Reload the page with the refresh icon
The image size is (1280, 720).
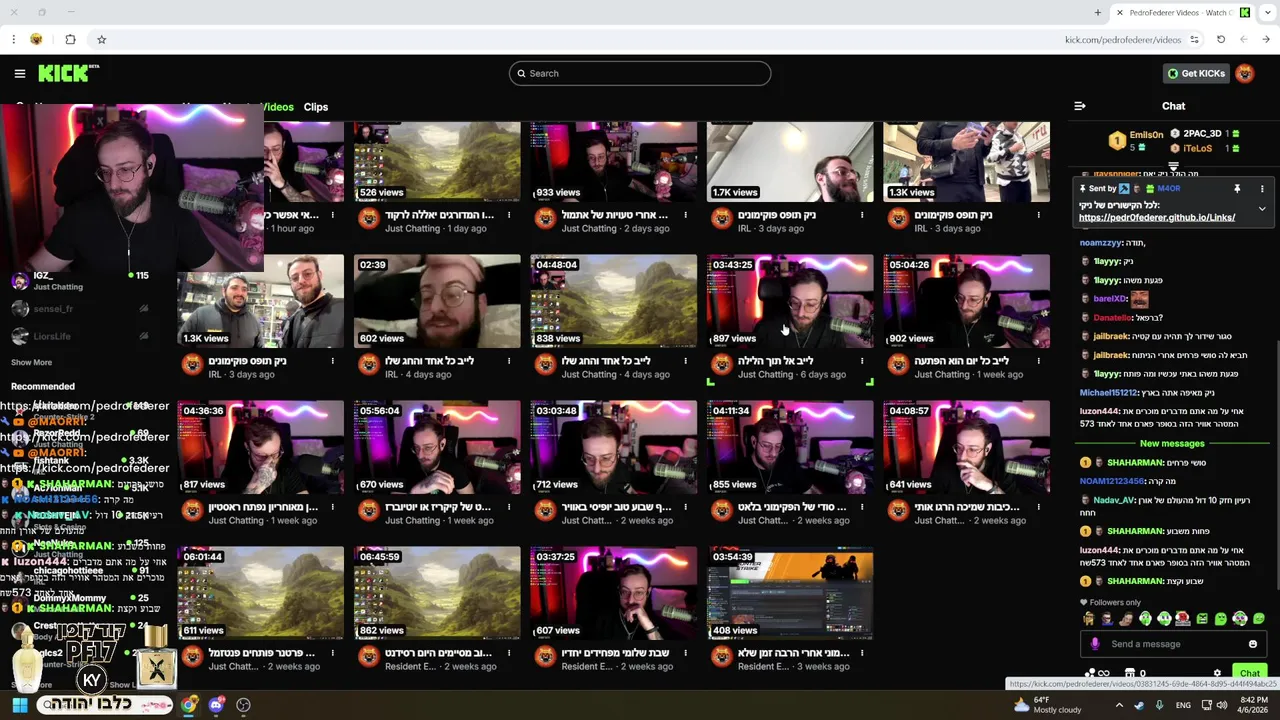pyautogui.click(x=1221, y=39)
